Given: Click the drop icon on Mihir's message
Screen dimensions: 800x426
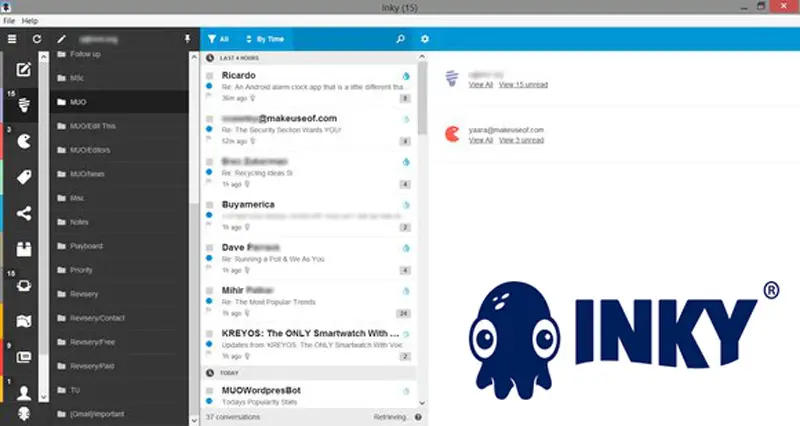Looking at the screenshot, I should coord(406,291).
